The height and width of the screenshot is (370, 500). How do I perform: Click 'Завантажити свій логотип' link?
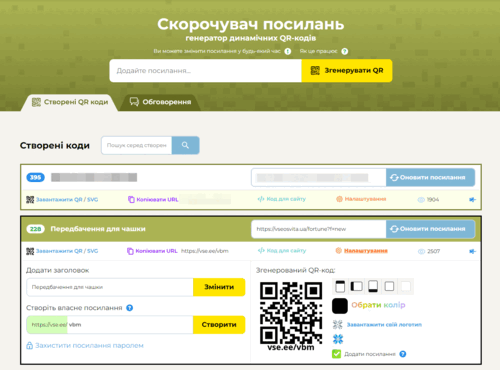[384, 325]
